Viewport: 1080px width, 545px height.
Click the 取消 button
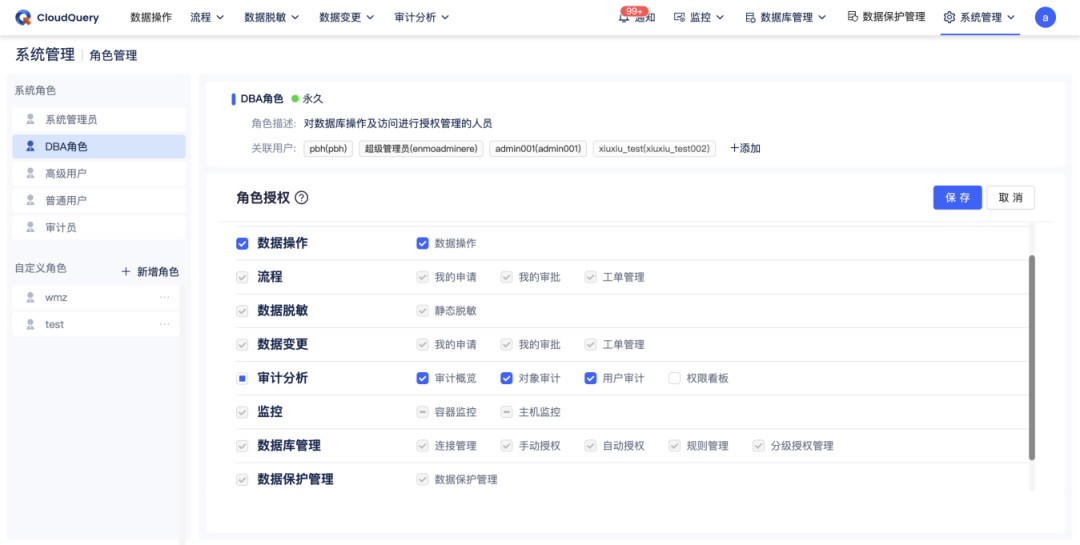click(x=1010, y=198)
